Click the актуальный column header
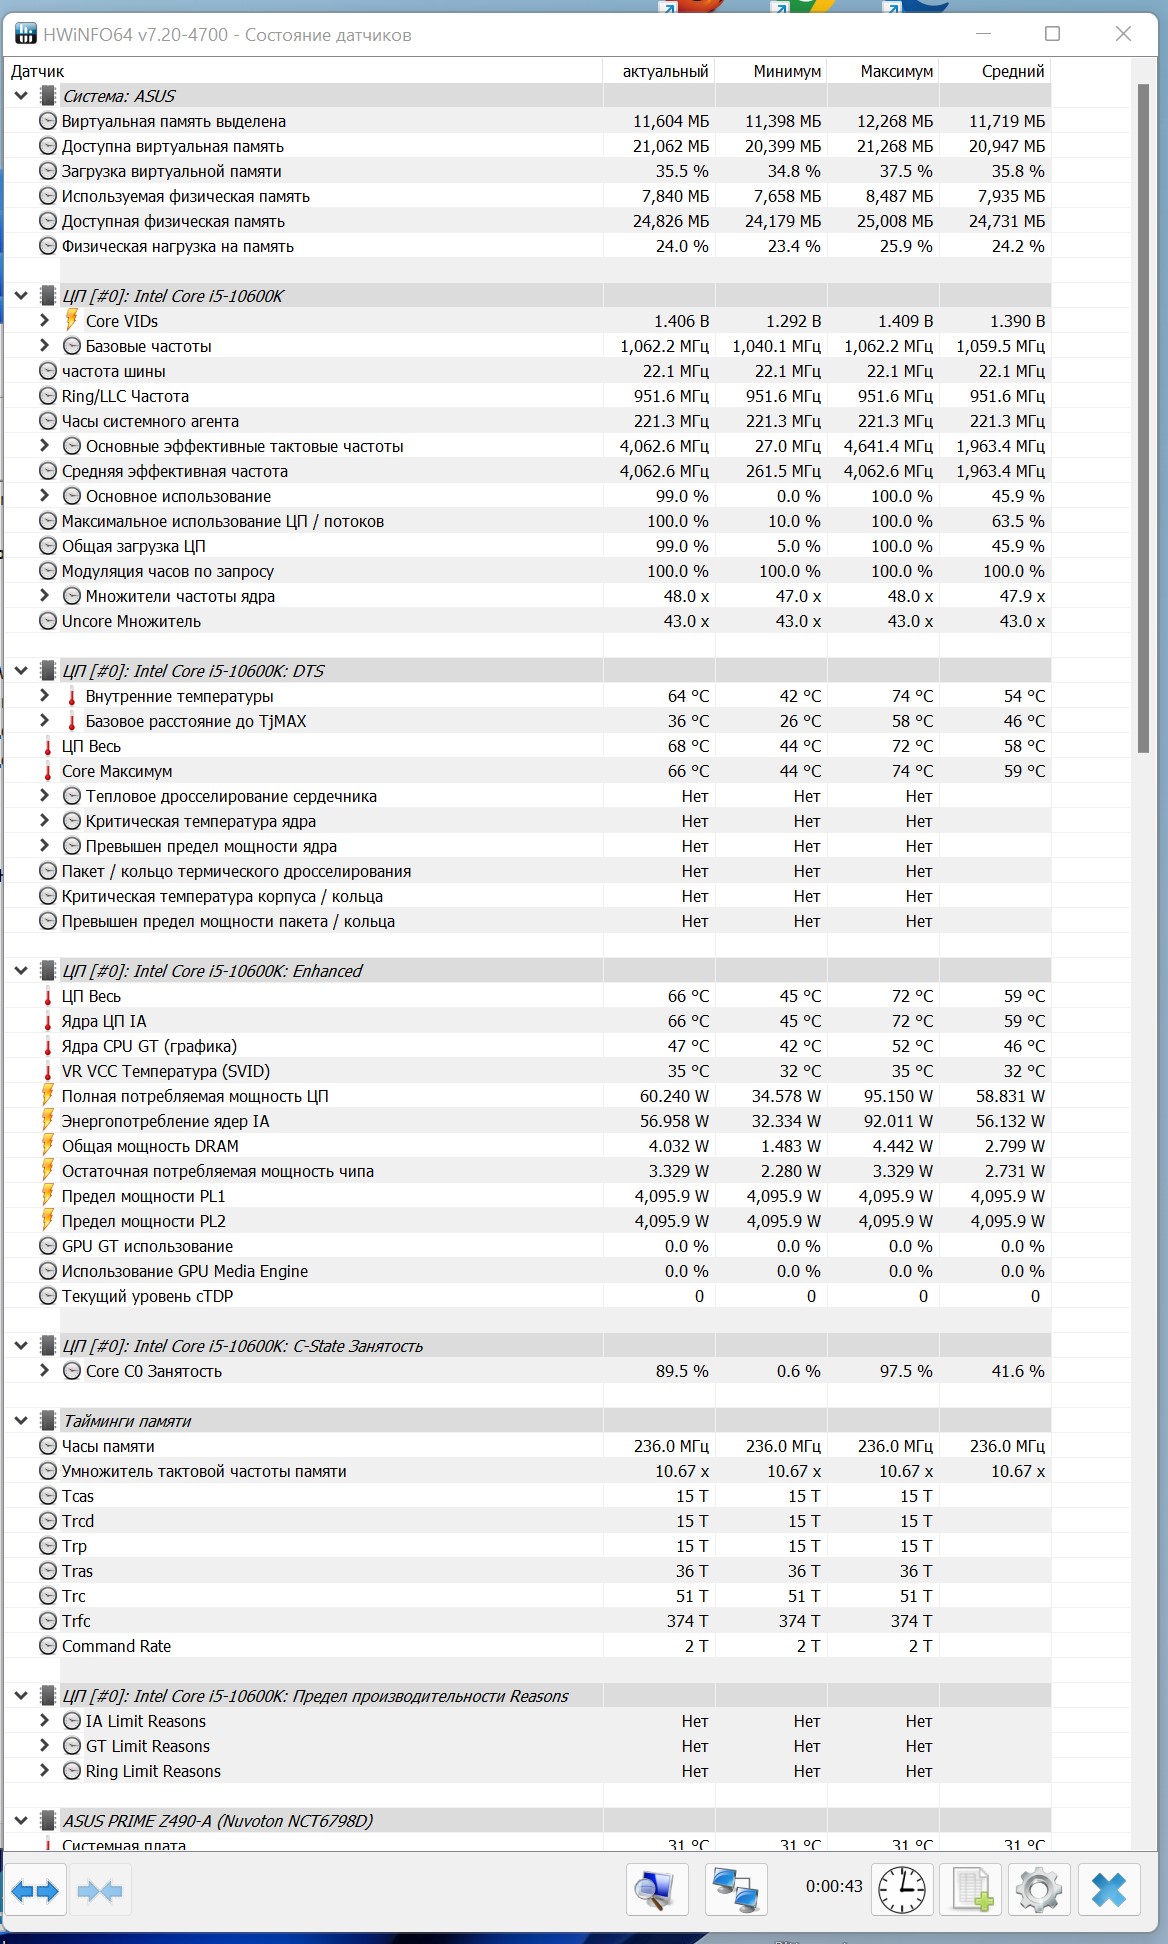This screenshot has width=1168, height=1944. [659, 71]
